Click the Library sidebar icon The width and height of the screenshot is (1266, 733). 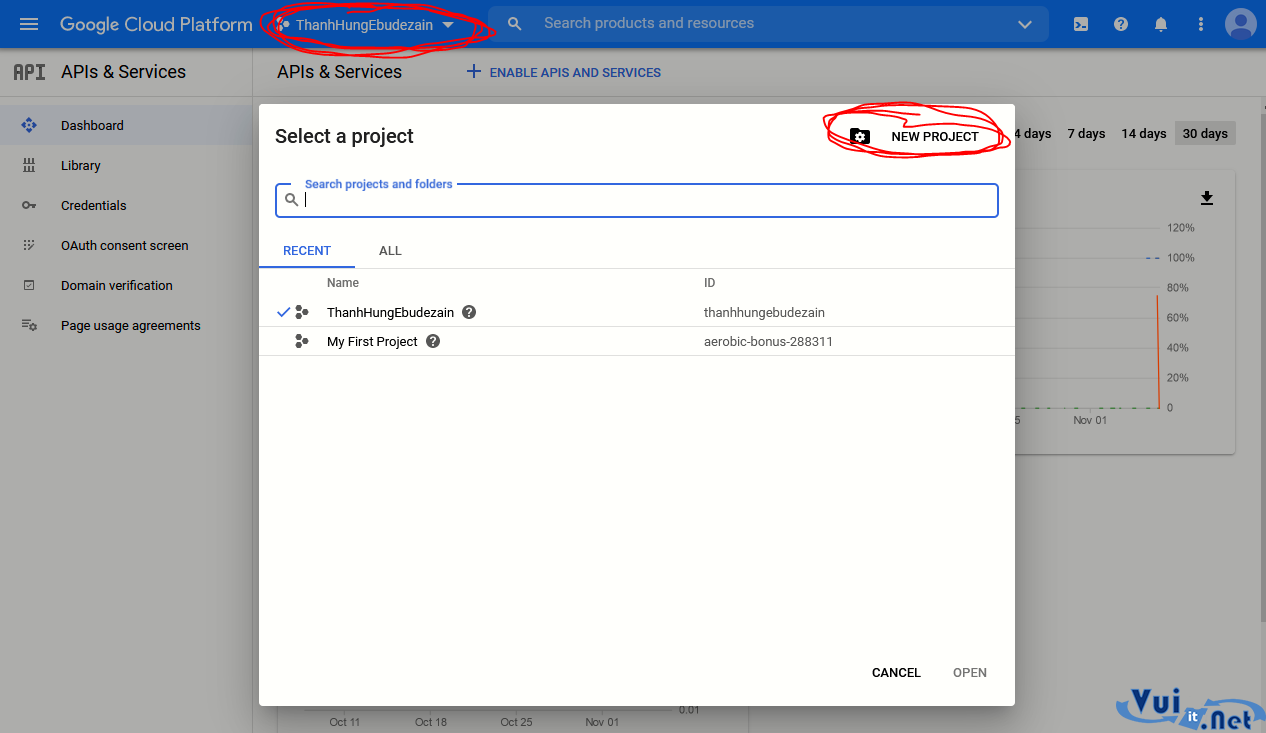point(29,165)
